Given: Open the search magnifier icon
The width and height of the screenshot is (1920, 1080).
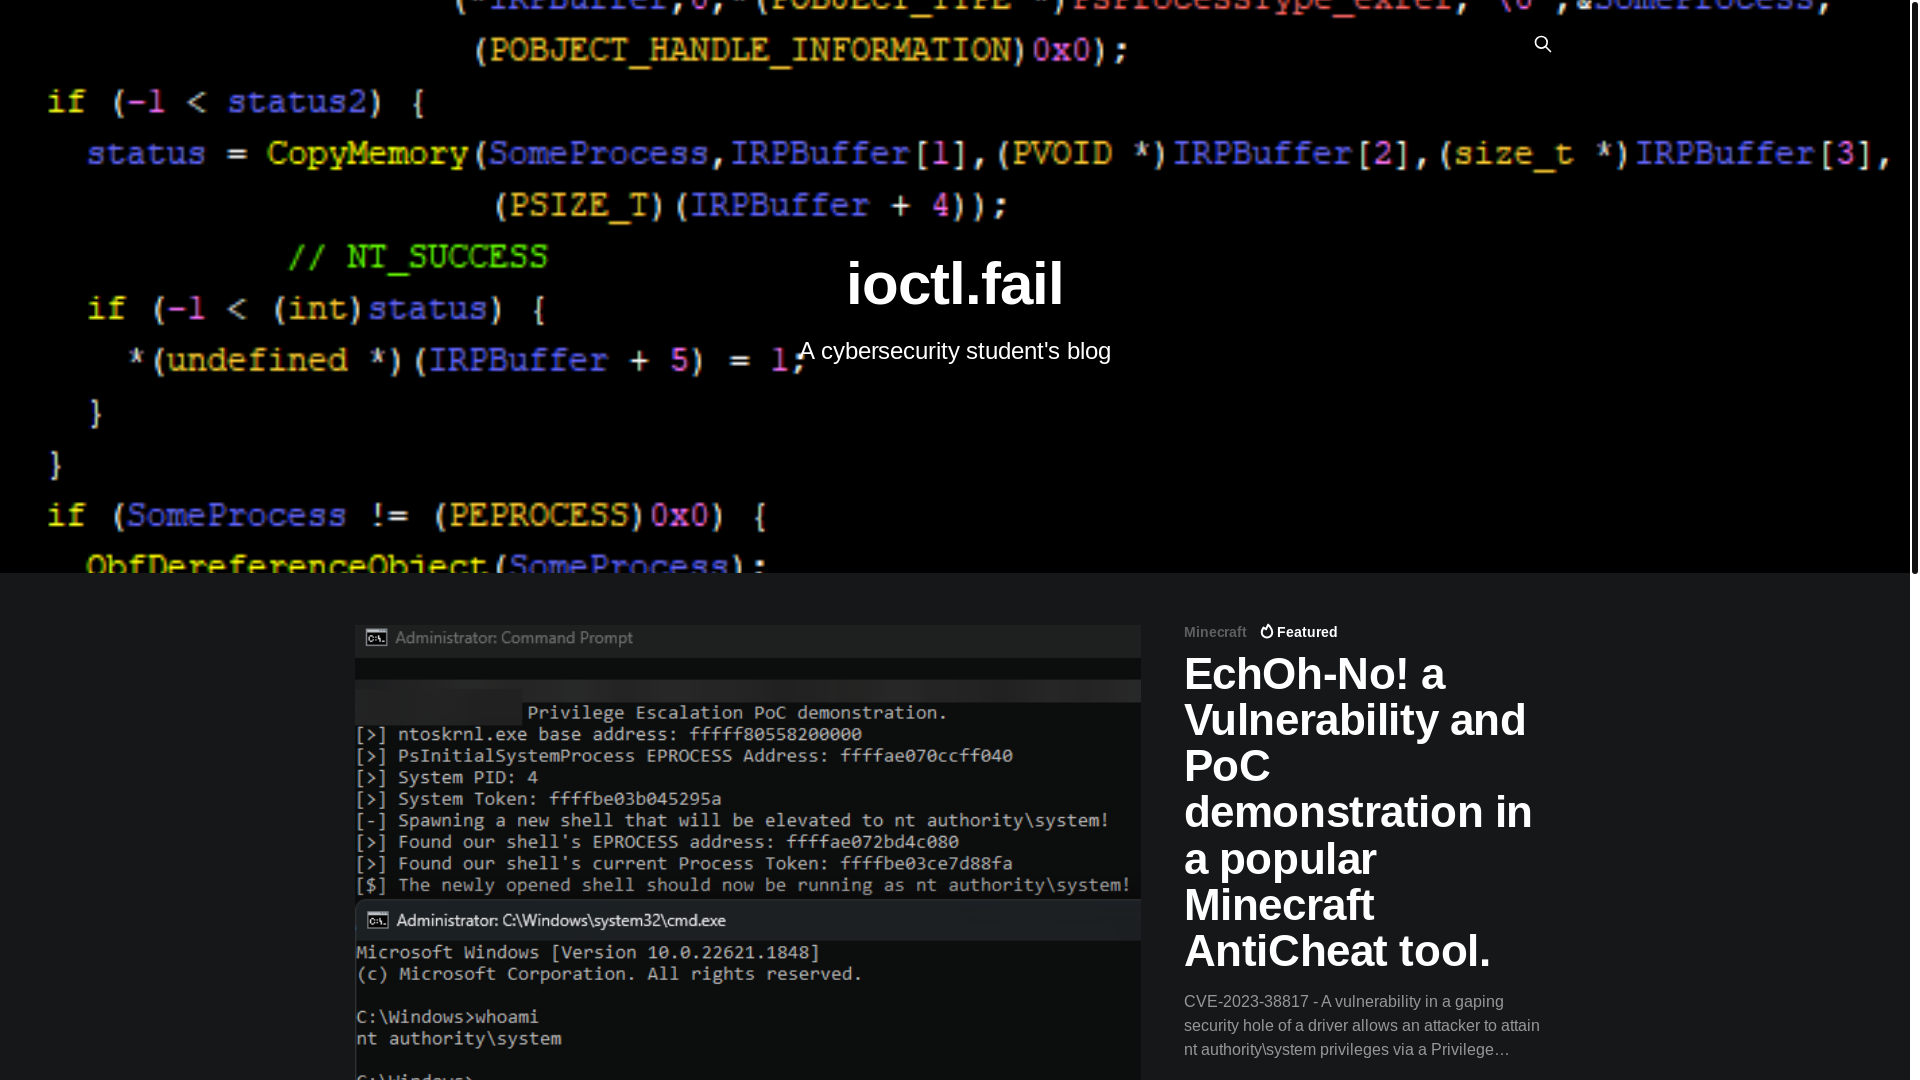Looking at the screenshot, I should point(1542,44).
